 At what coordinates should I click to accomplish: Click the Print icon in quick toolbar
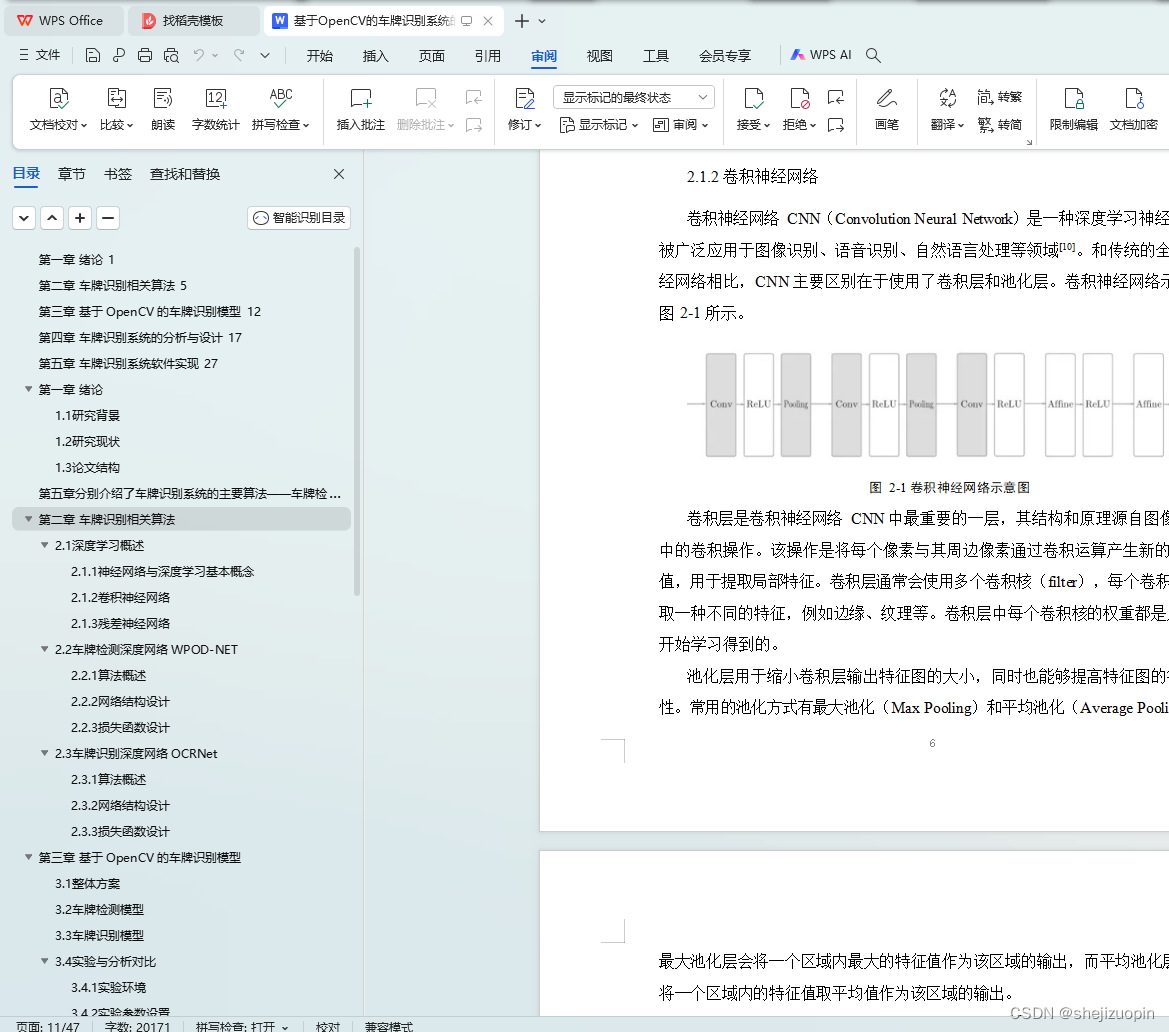pos(145,55)
